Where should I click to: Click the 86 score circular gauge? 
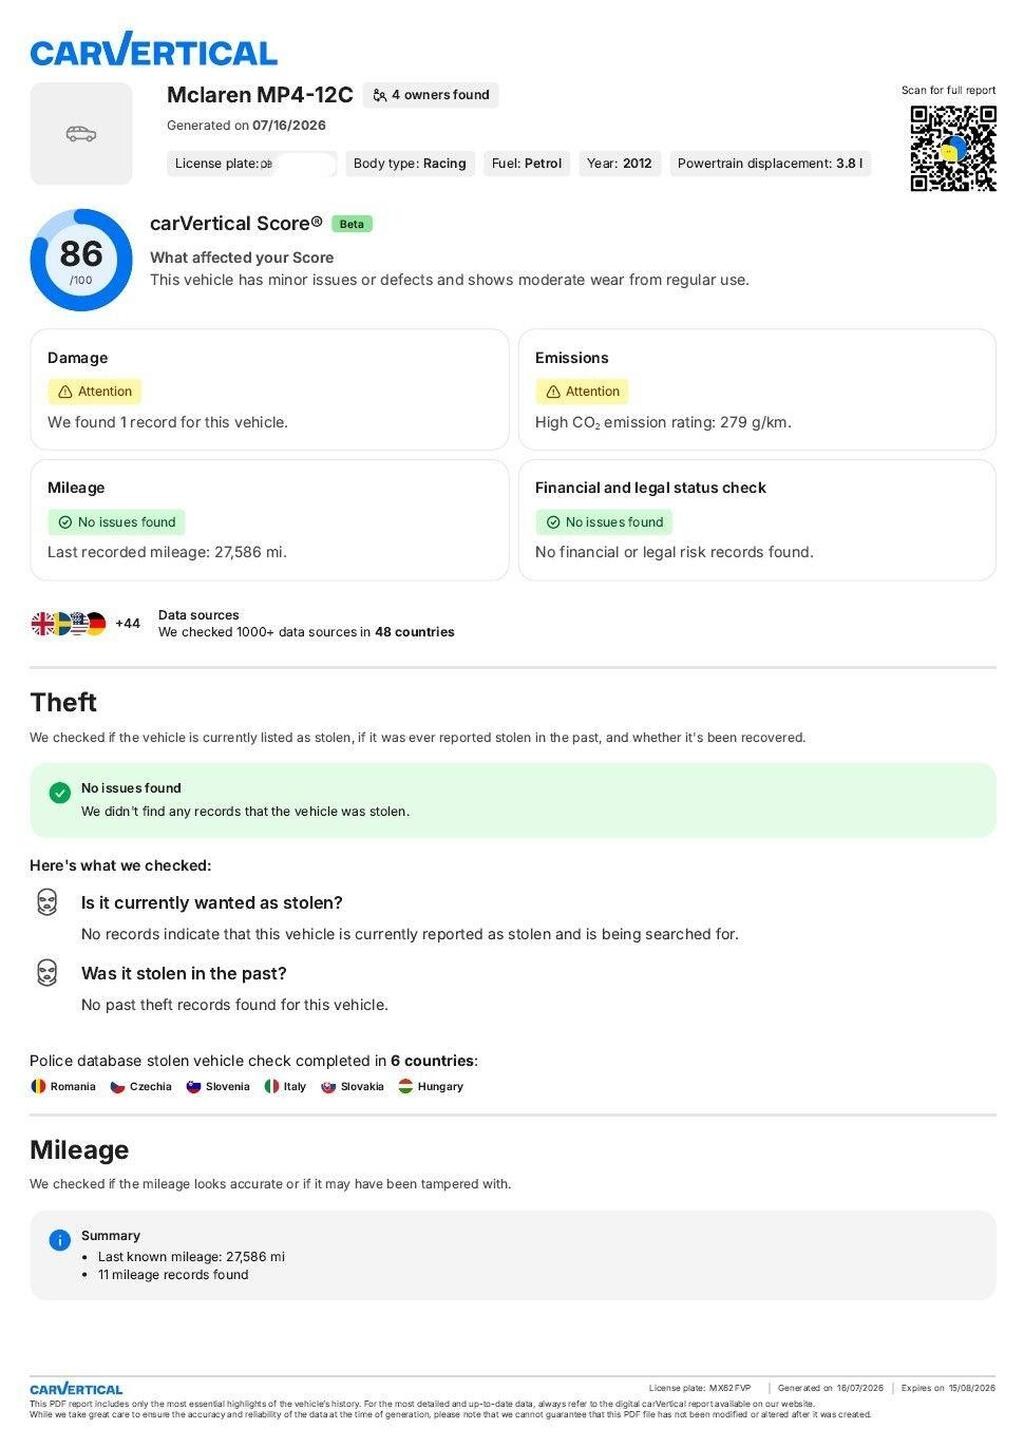(81, 260)
